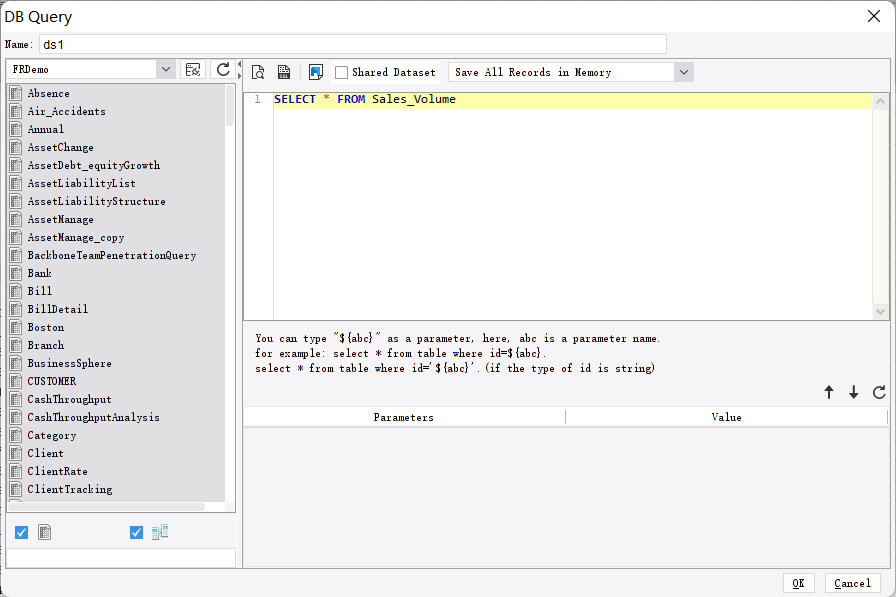Open the query preview icon
This screenshot has height=597, width=896.
tap(258, 71)
